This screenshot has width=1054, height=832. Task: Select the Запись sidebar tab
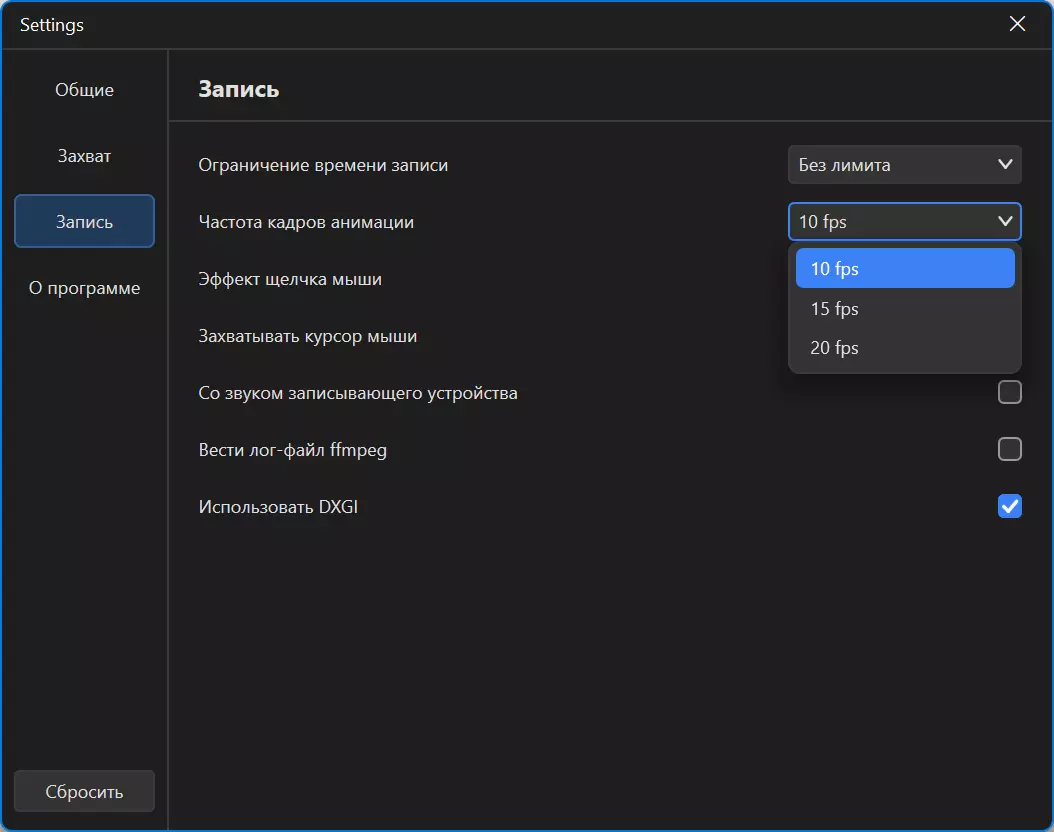(x=84, y=222)
